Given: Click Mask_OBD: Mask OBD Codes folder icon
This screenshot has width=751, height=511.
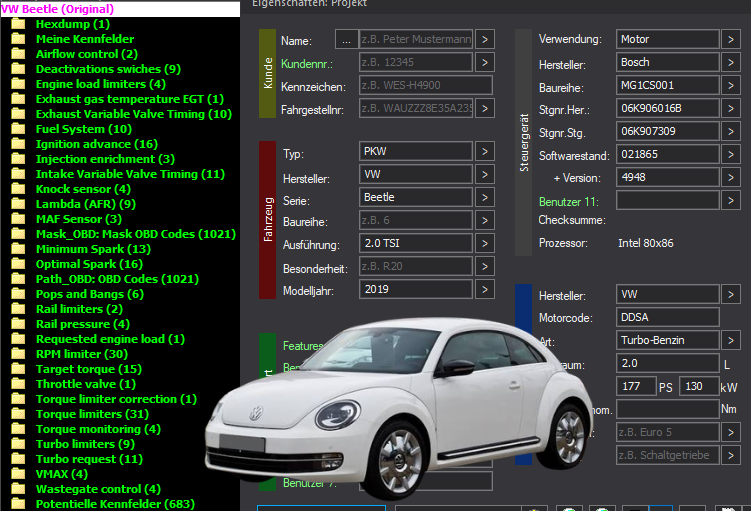Looking at the screenshot, I should tap(18, 234).
